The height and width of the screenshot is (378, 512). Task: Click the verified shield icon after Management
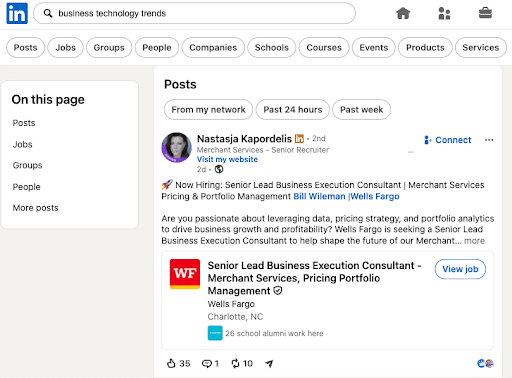tap(278, 291)
